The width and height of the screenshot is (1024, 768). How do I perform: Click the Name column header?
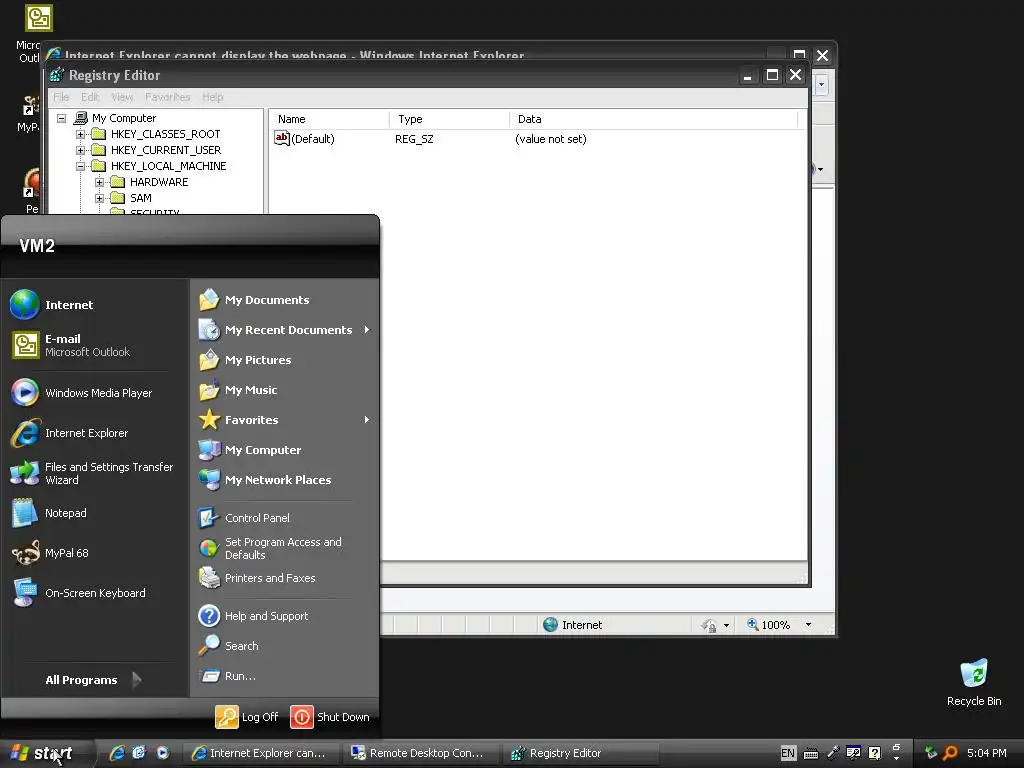(x=329, y=119)
